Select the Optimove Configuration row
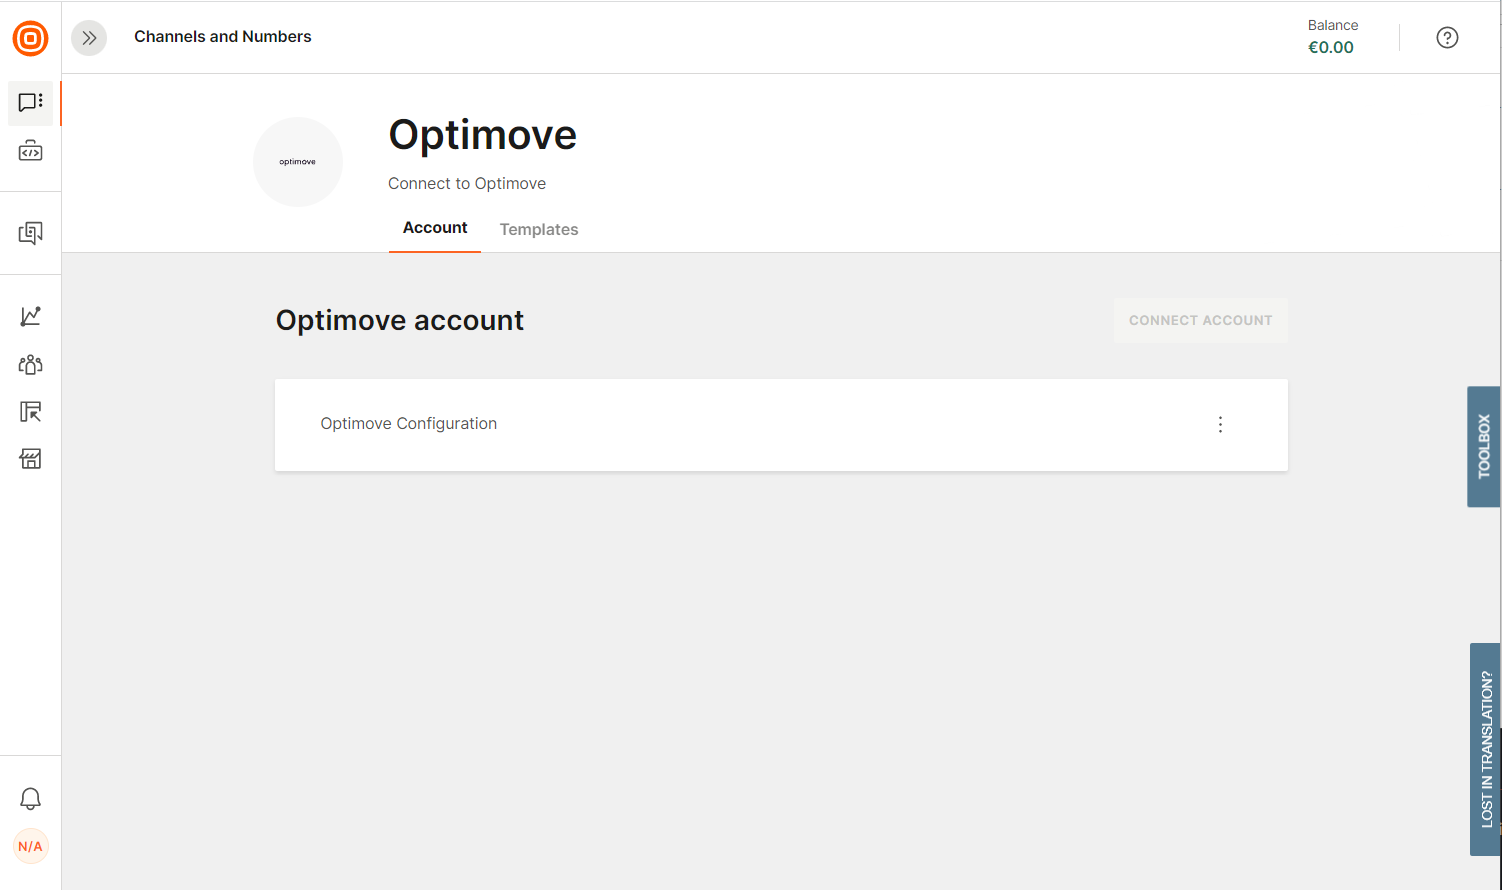The height and width of the screenshot is (890, 1502). coord(408,424)
